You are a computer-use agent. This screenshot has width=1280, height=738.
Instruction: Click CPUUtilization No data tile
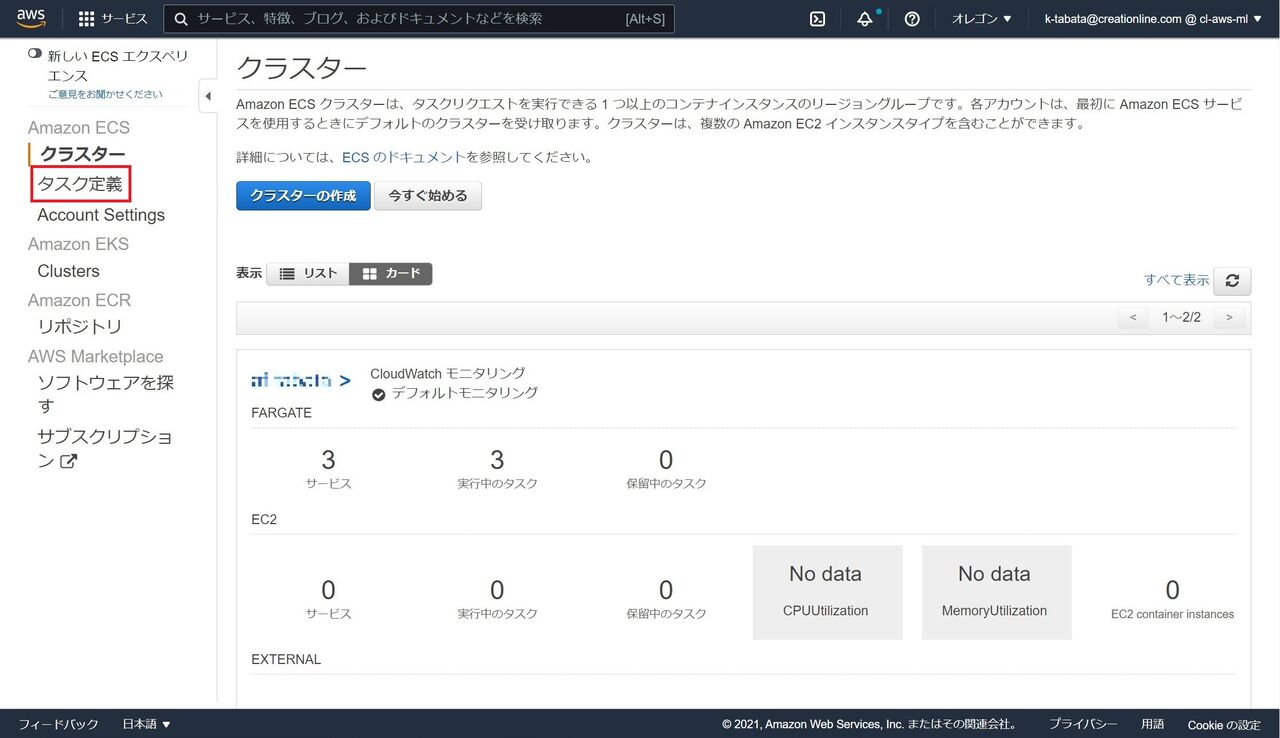828,592
